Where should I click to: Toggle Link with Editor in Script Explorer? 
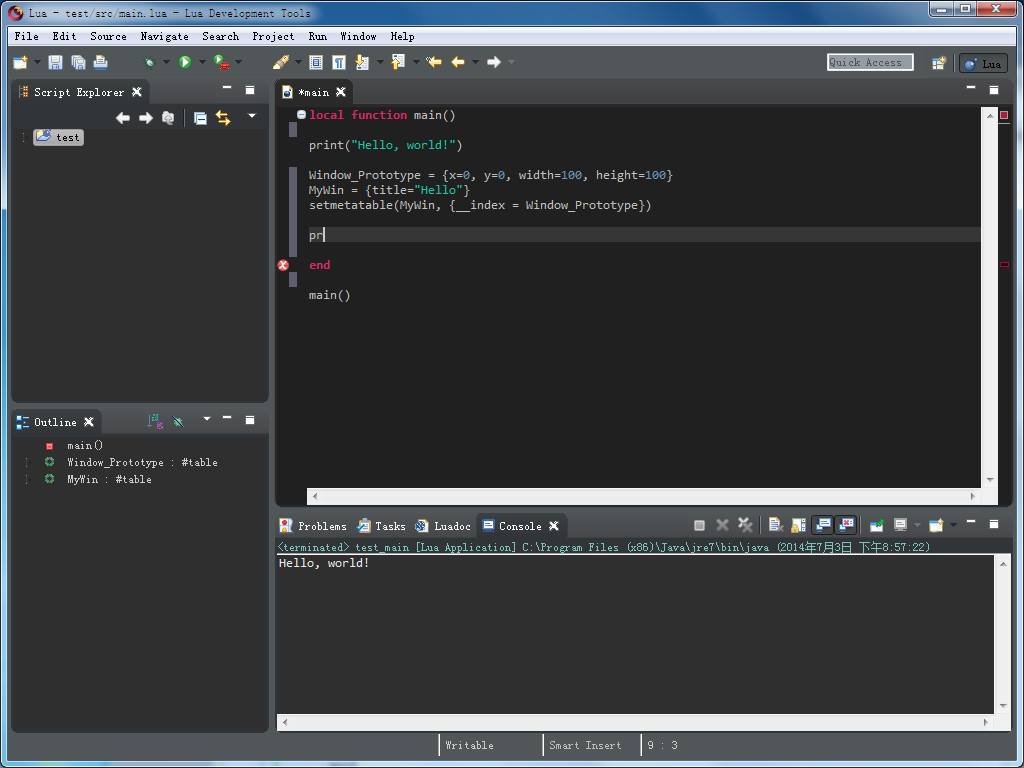223,118
